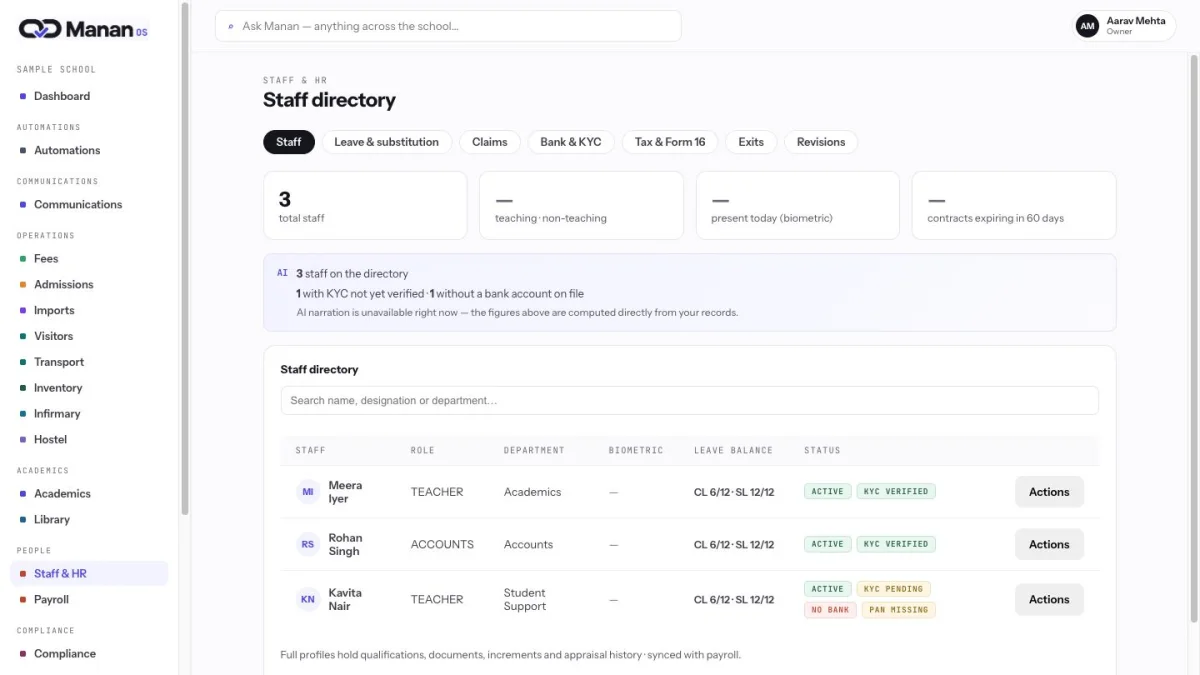Click the Ask Manan search bar
The width and height of the screenshot is (1200, 675).
[x=448, y=26]
